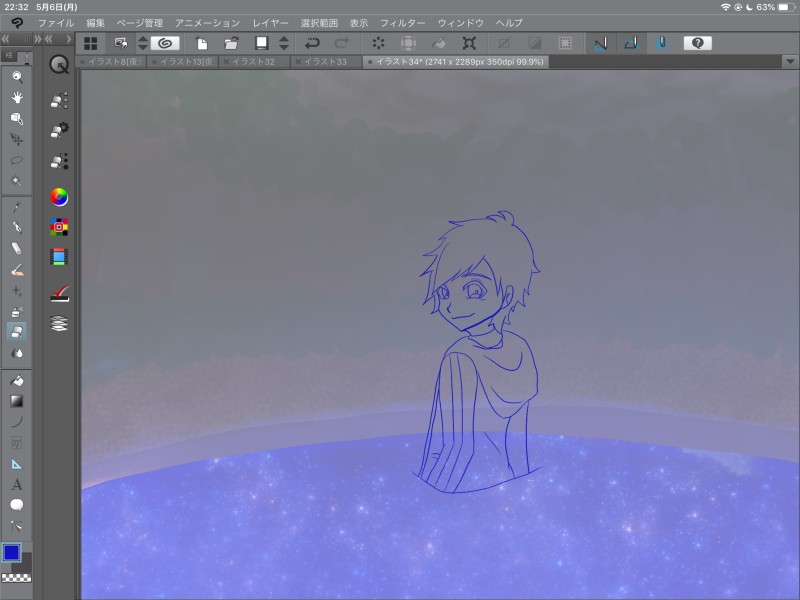Select the blue main color swatch
This screenshot has width=800, height=600.
click(11, 552)
